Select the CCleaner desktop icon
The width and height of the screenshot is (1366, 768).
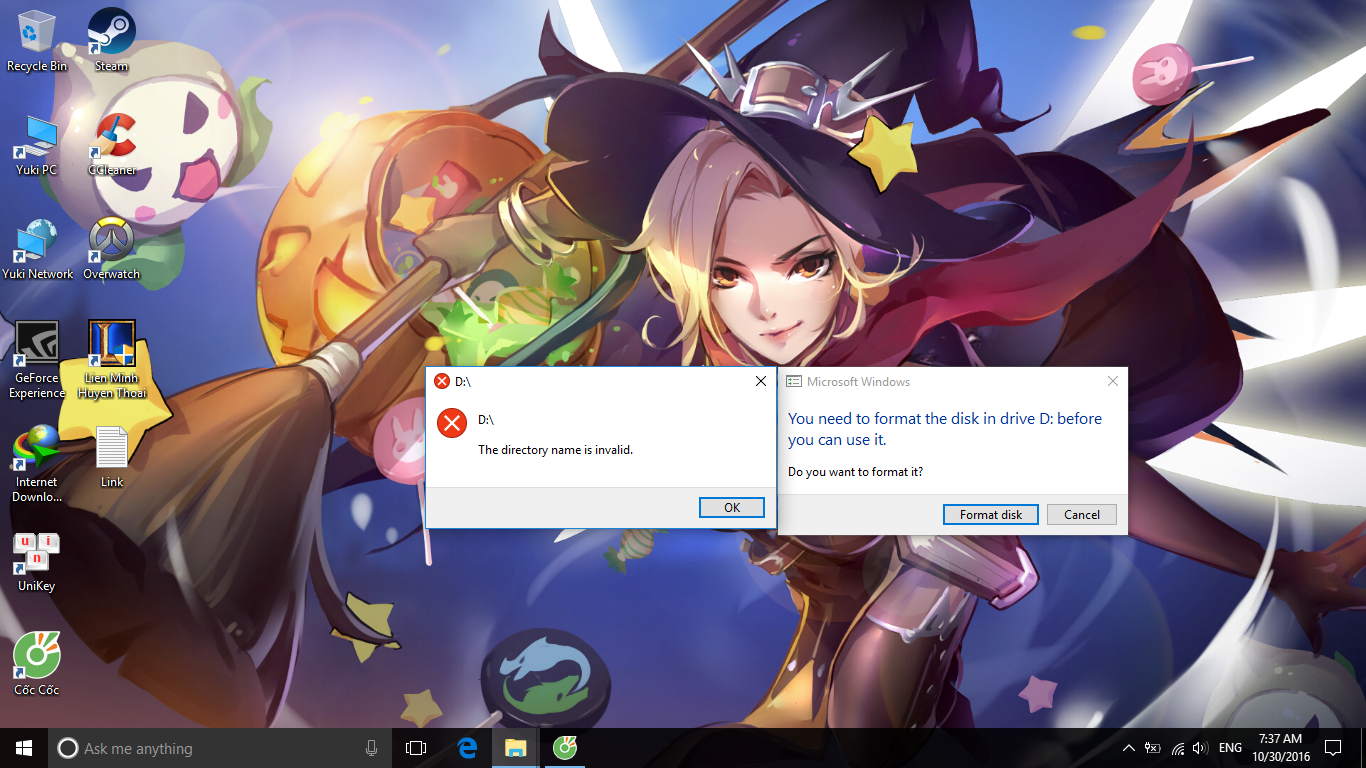pyautogui.click(x=112, y=144)
